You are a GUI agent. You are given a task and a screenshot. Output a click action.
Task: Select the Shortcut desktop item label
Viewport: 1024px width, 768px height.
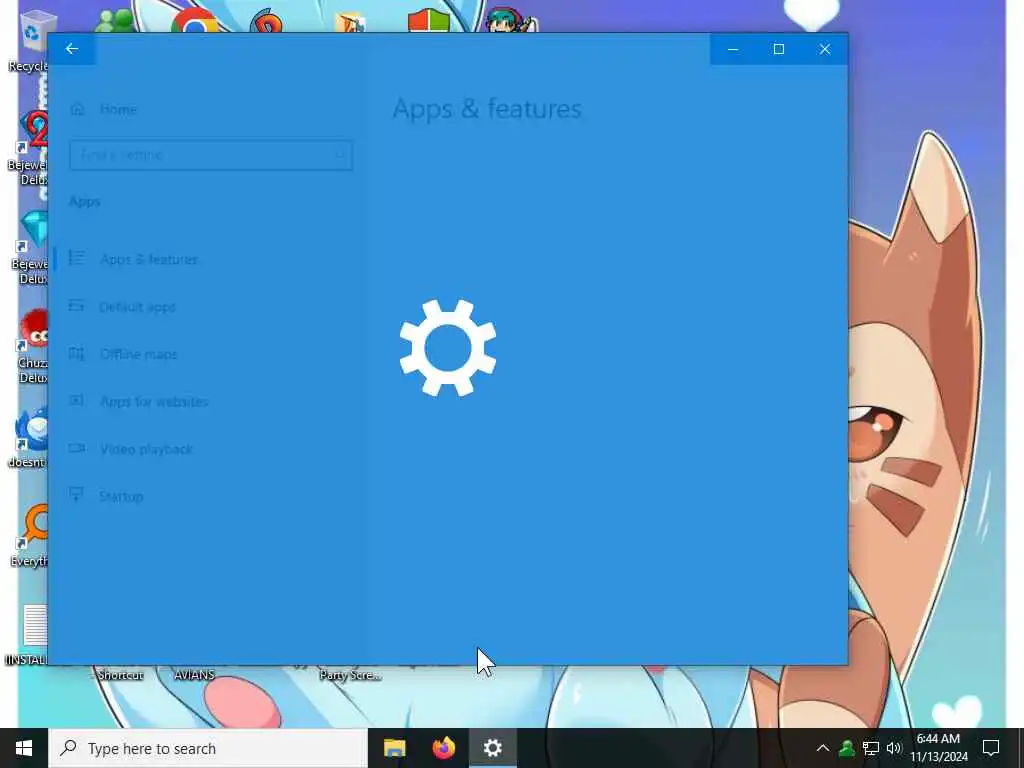pos(120,675)
